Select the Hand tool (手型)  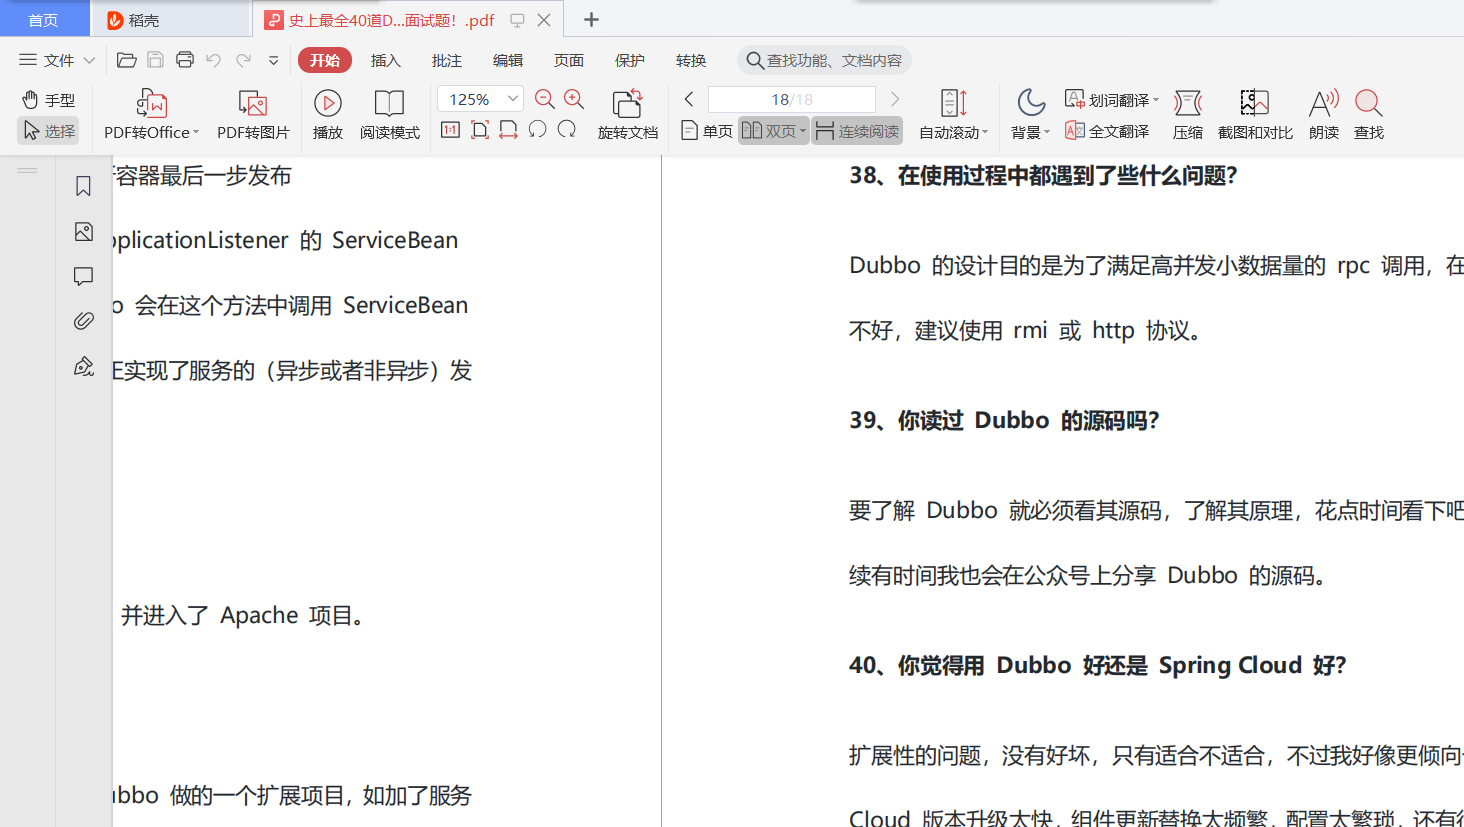[48, 100]
